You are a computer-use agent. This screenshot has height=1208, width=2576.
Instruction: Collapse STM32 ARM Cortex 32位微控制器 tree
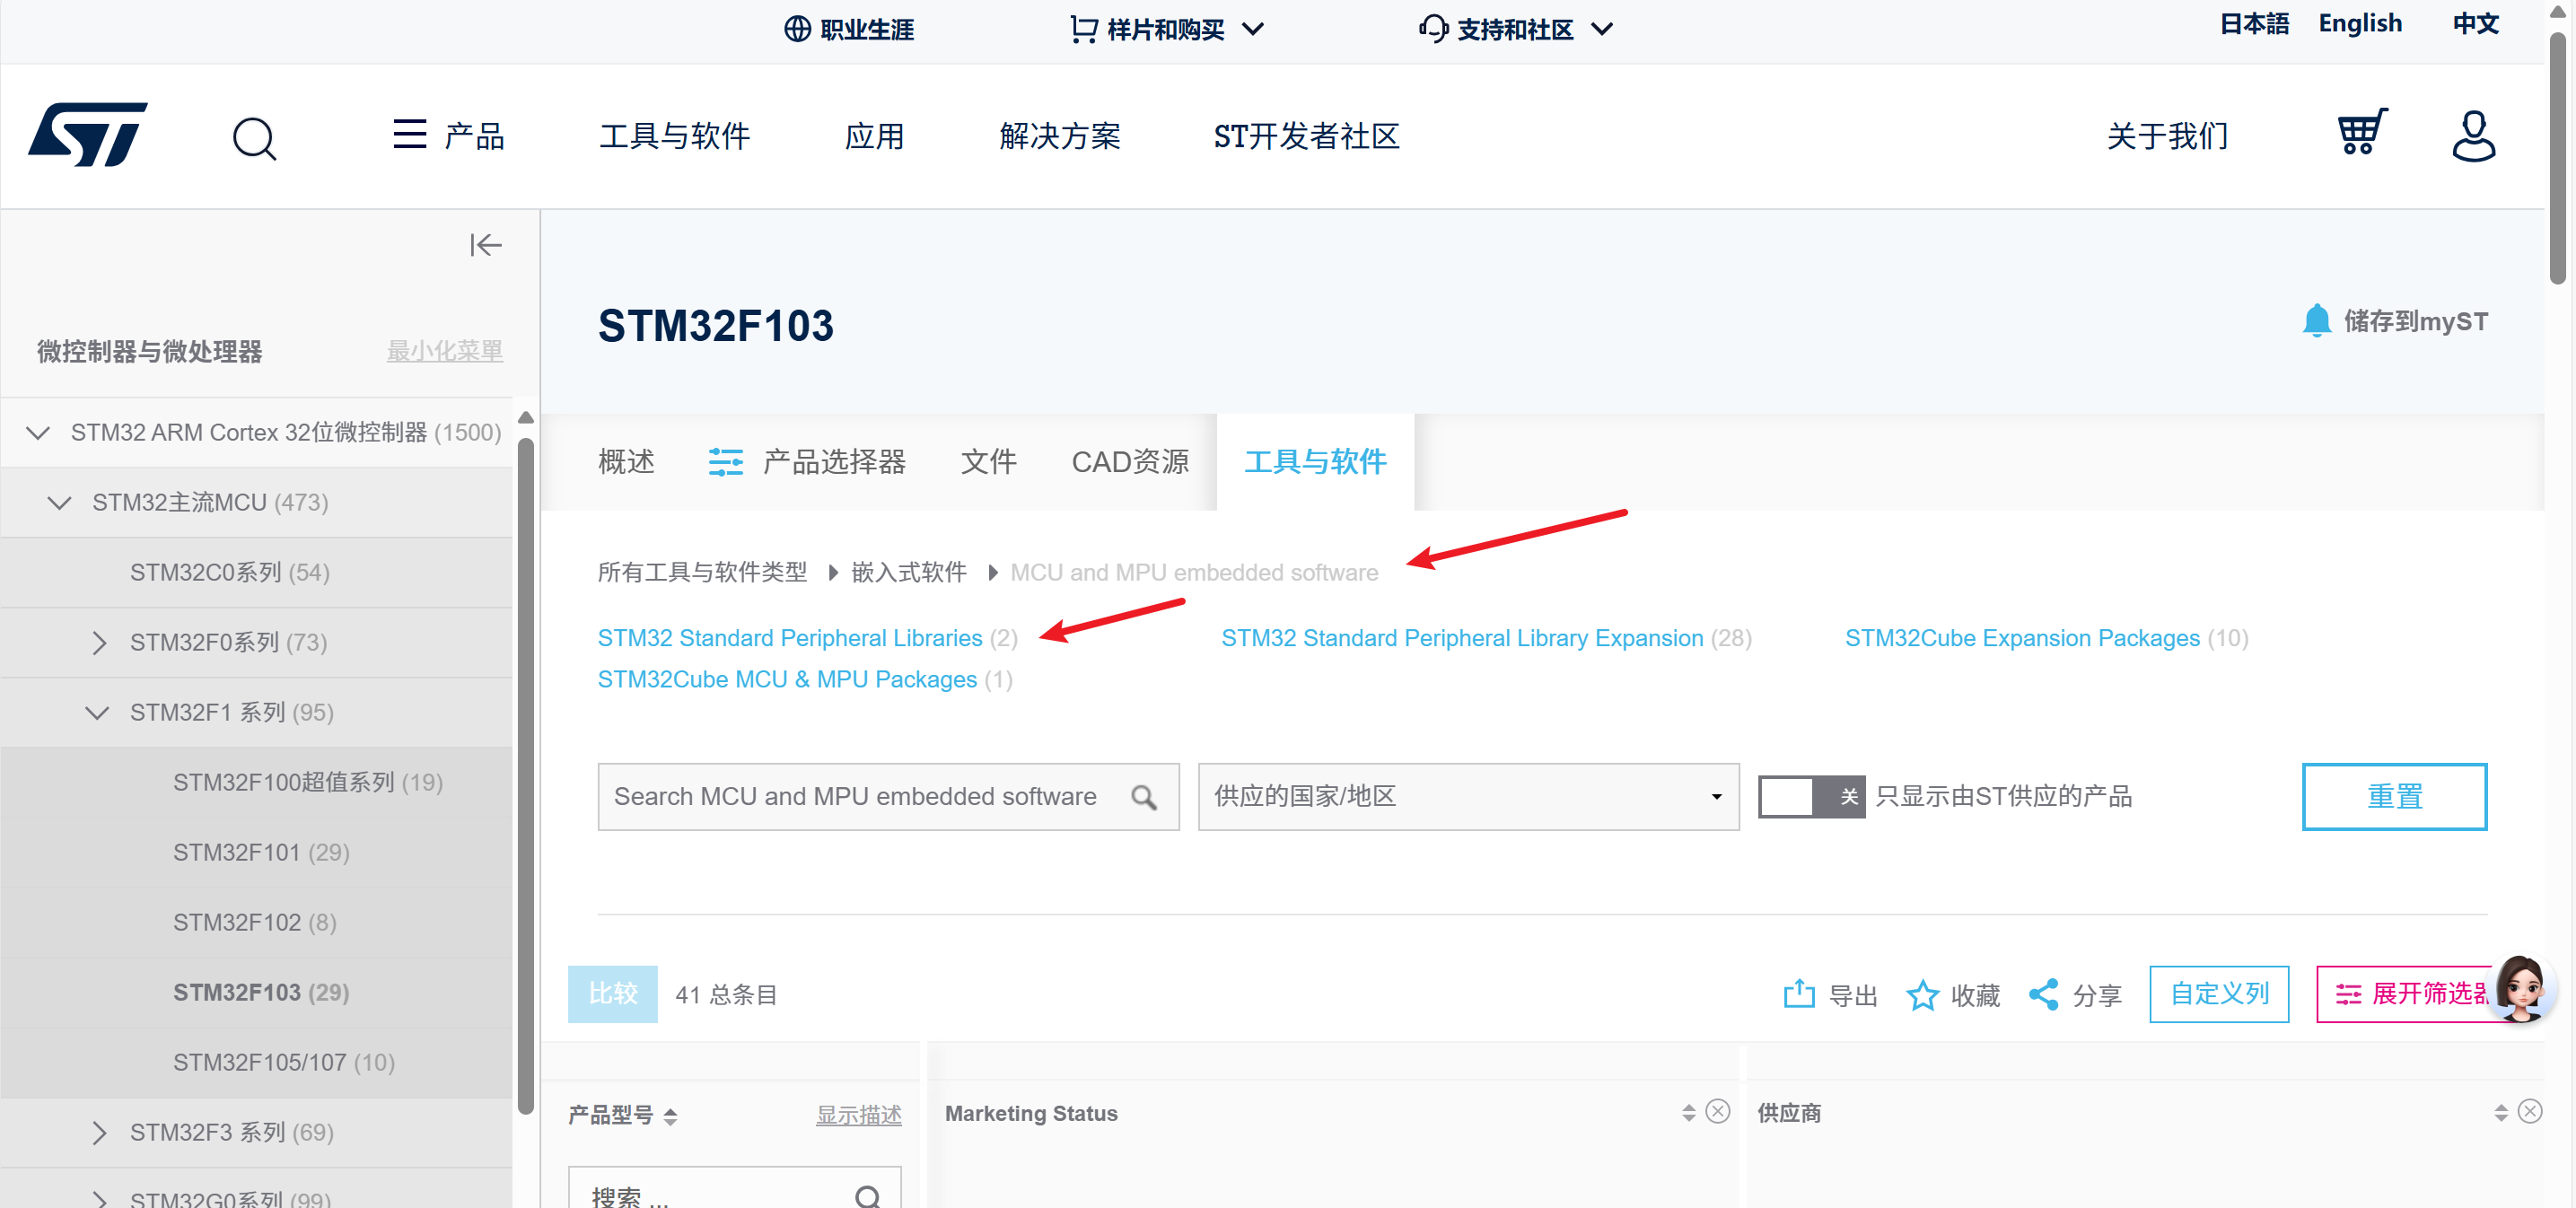click(38, 433)
